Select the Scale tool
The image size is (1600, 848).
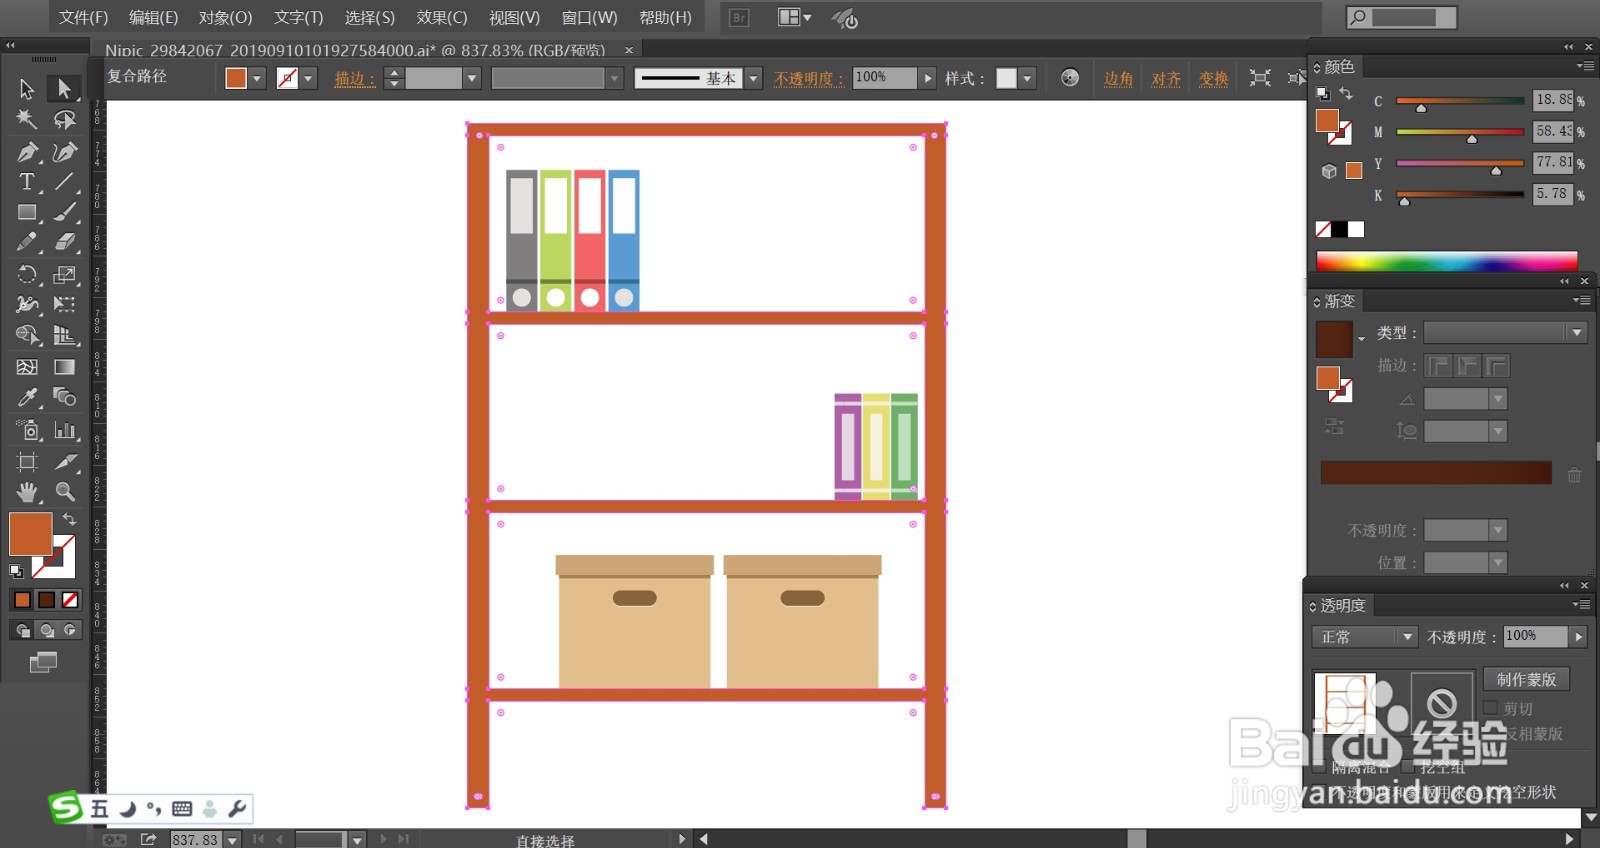(65, 275)
